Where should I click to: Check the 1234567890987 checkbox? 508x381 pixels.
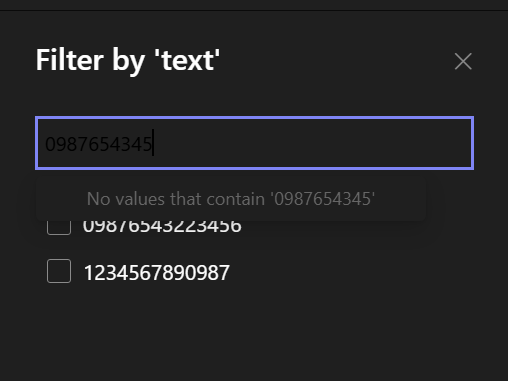click(x=59, y=271)
